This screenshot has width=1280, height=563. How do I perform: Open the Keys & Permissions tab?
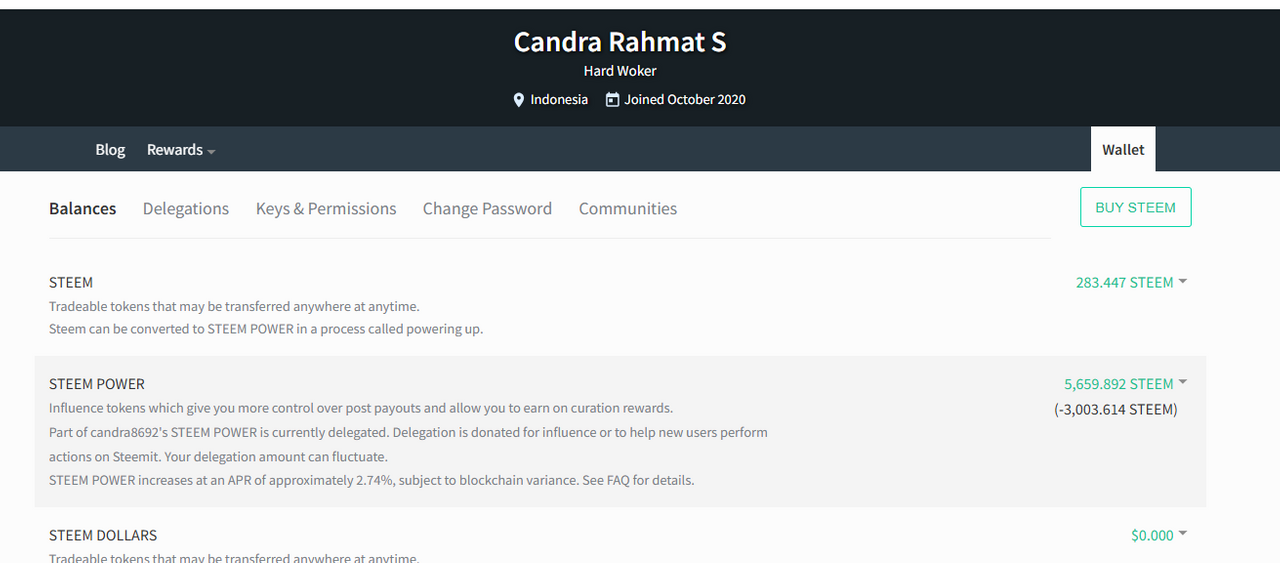pyautogui.click(x=326, y=208)
